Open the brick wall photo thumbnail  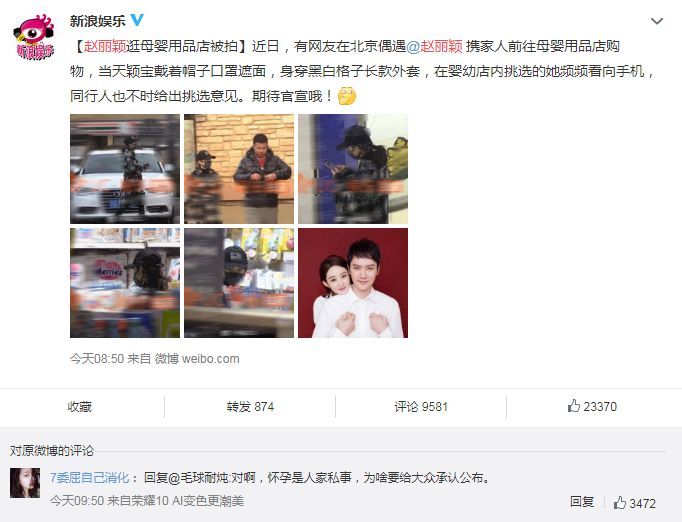point(239,169)
